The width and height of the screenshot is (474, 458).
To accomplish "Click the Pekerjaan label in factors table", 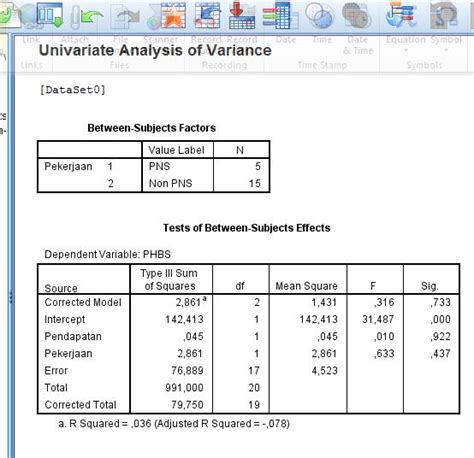I will point(68,166).
